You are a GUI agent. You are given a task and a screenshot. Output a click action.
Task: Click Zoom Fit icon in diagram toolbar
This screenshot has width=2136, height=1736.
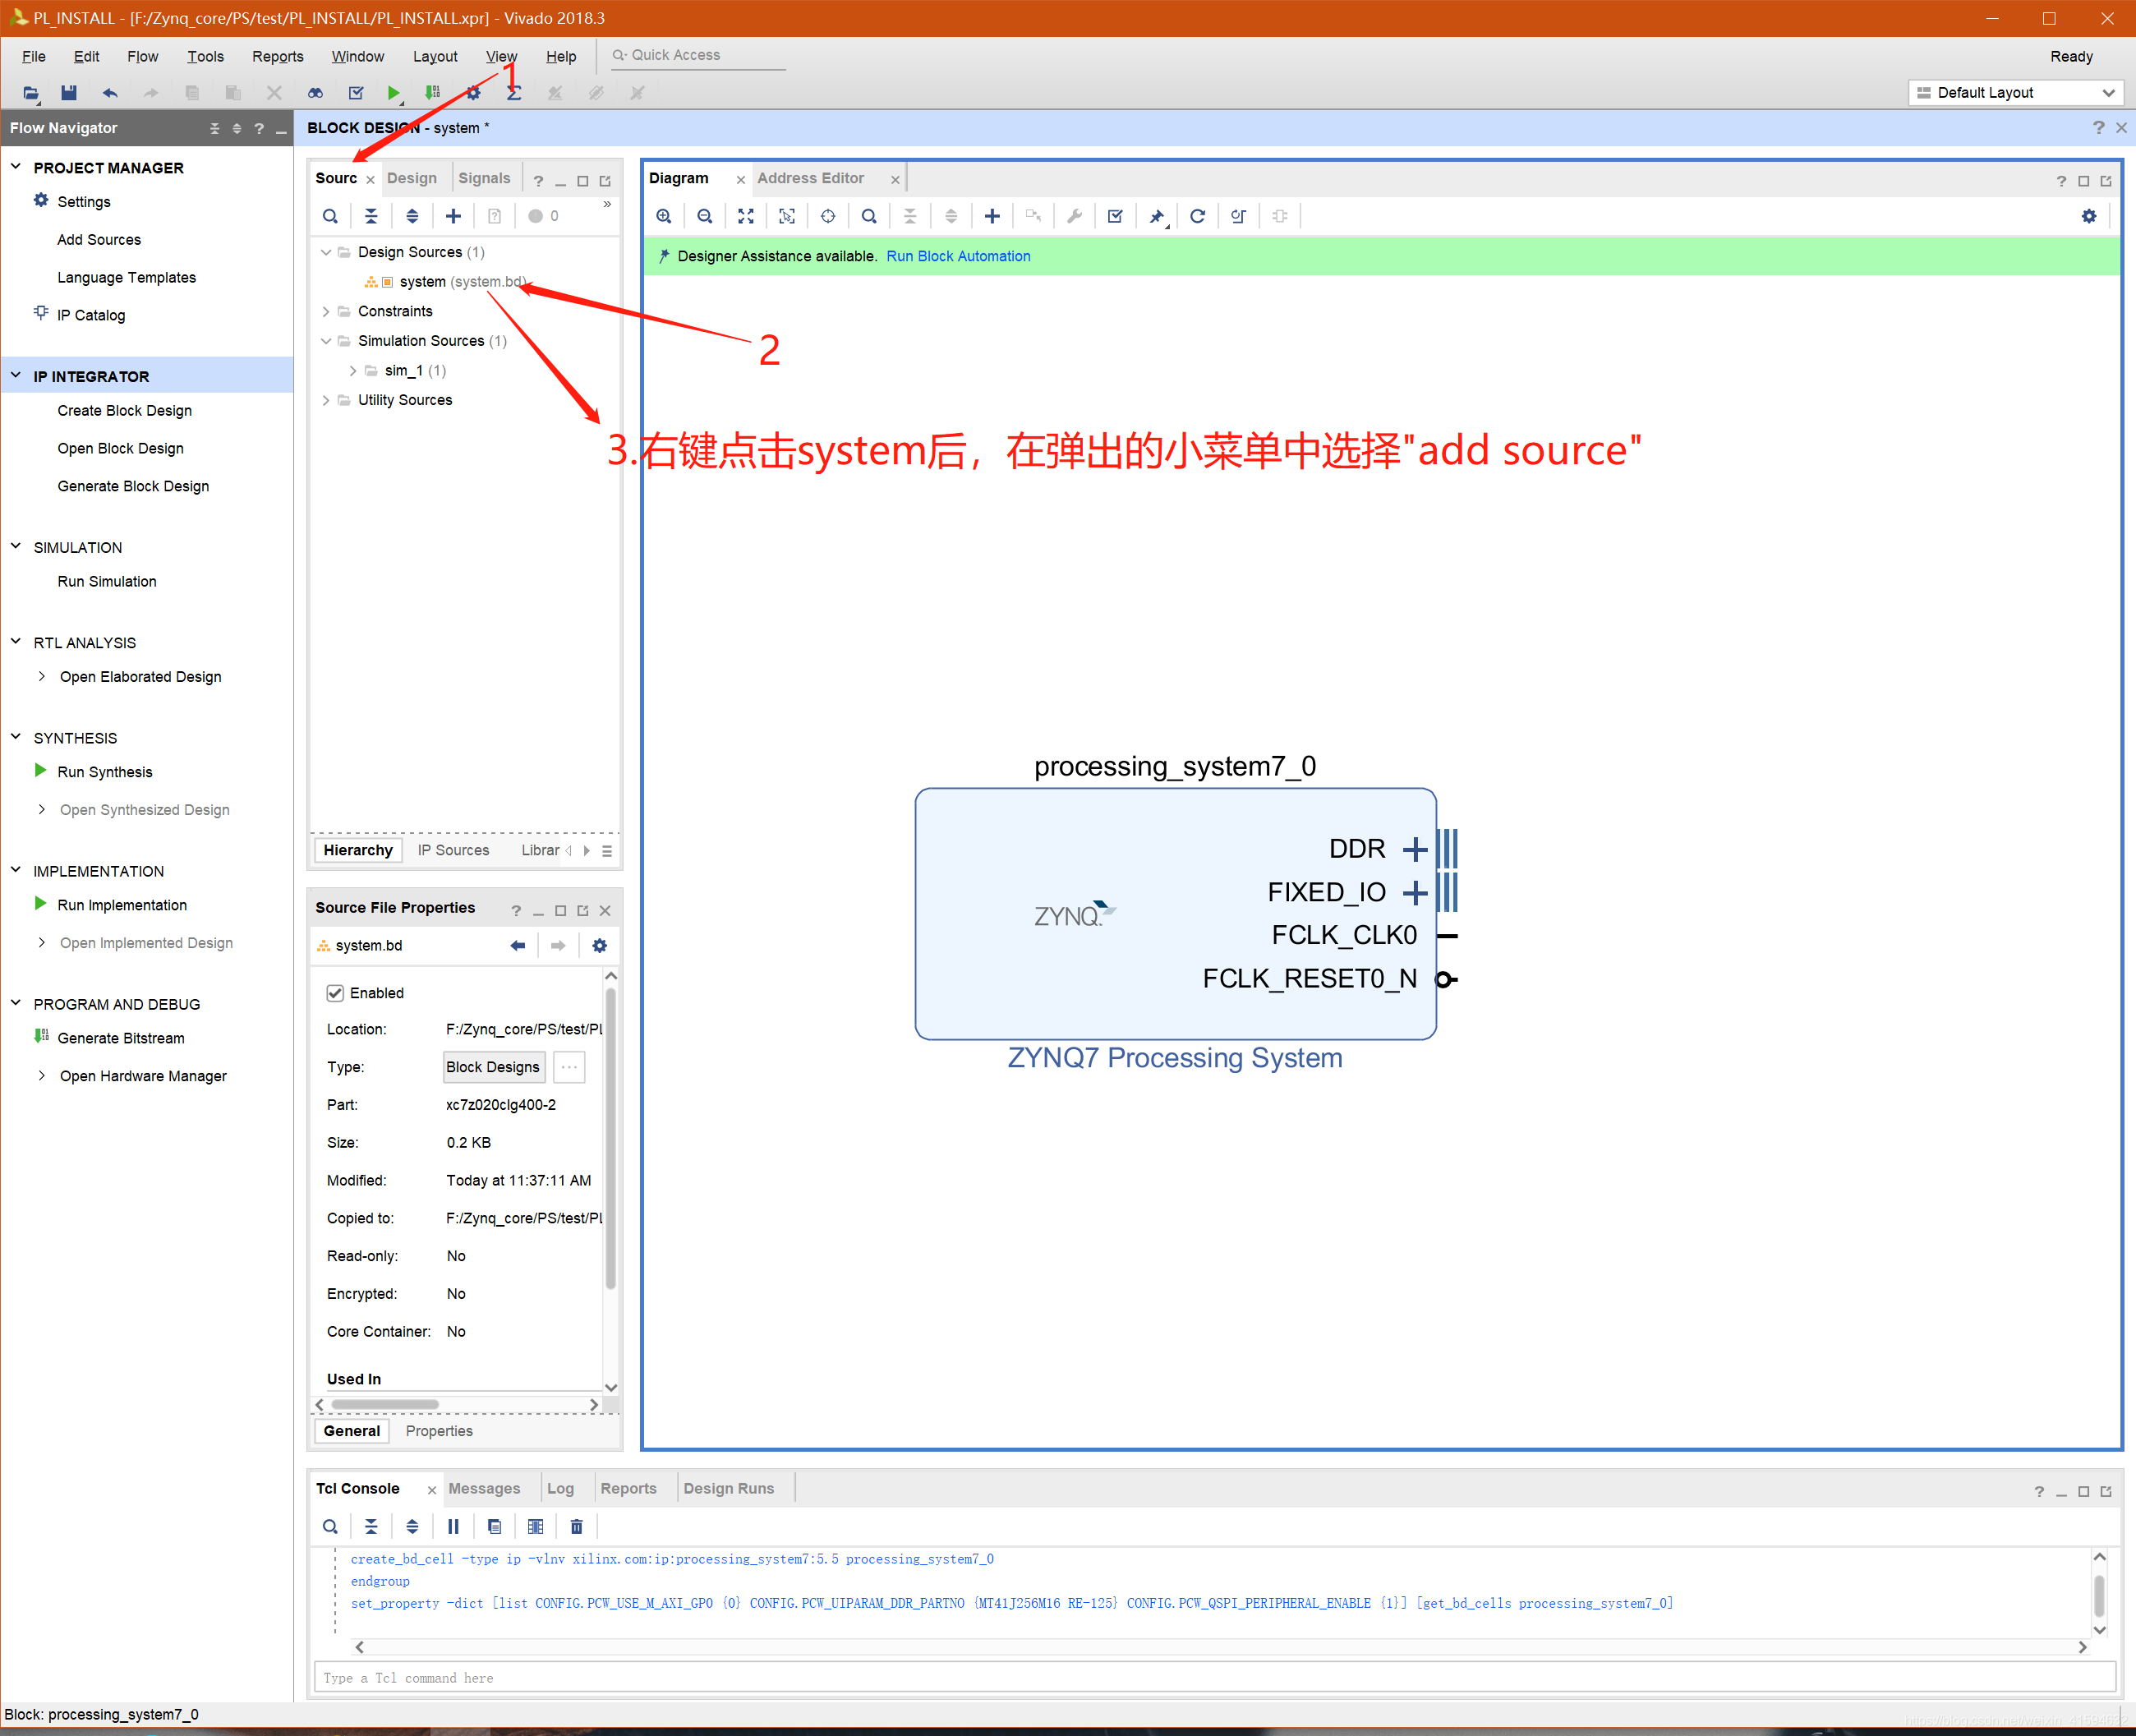click(x=746, y=216)
